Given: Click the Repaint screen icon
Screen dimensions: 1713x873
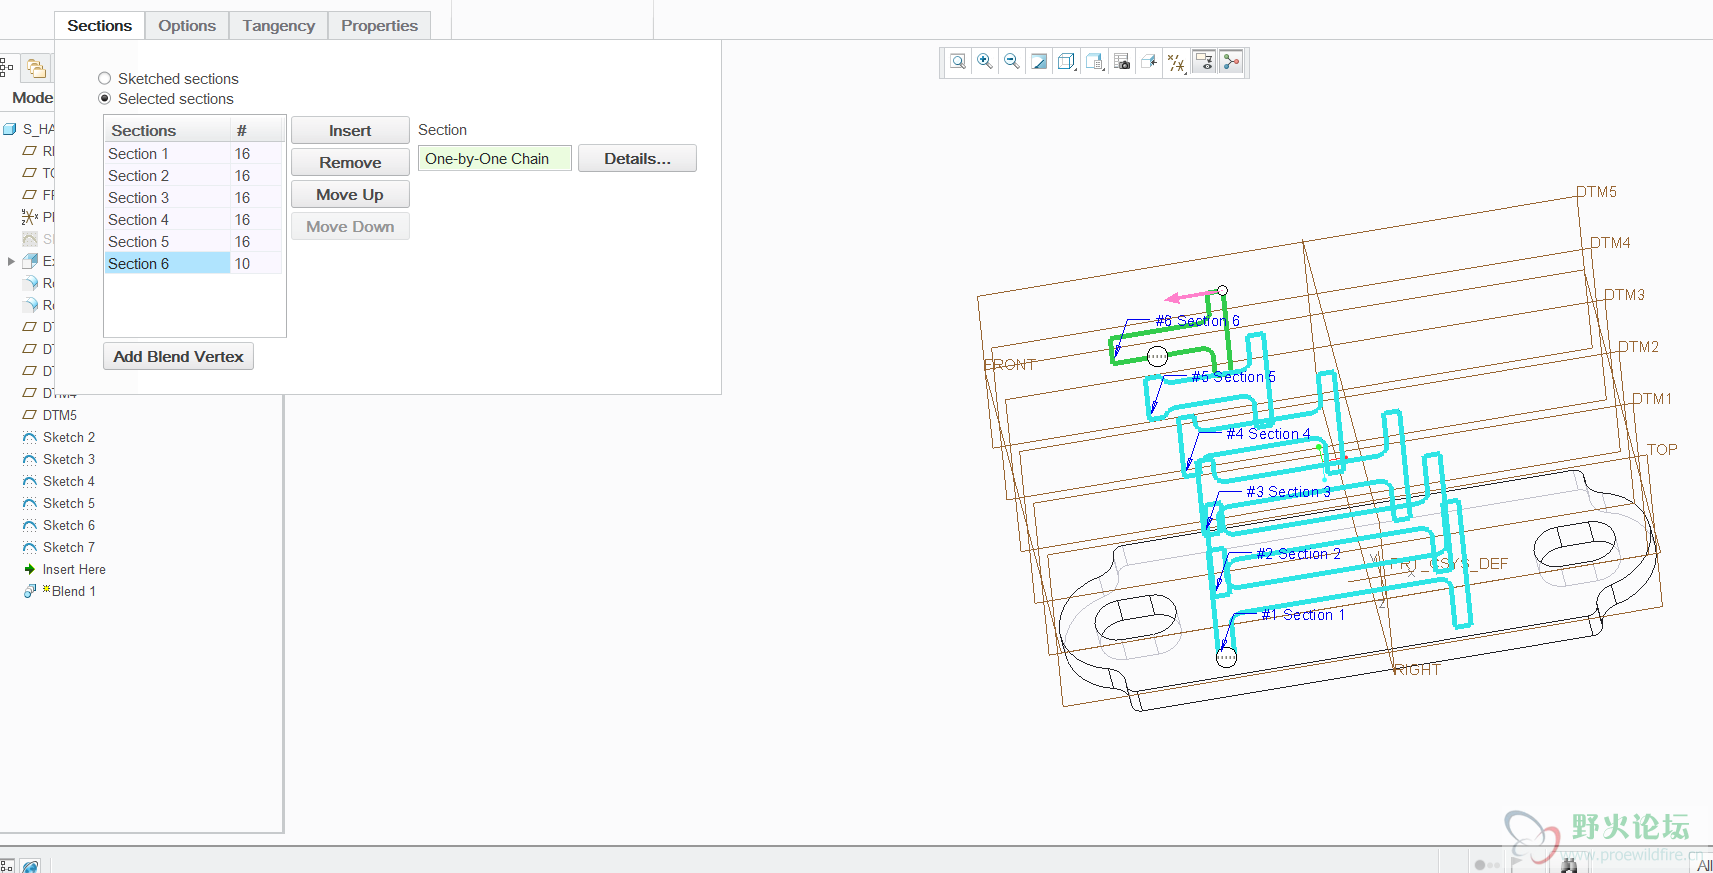Looking at the screenshot, I should tap(1039, 62).
